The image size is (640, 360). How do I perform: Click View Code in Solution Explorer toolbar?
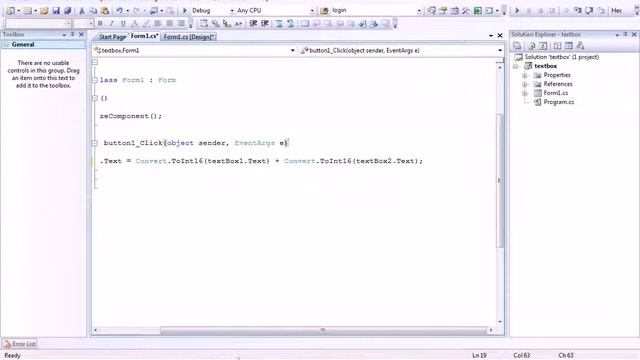click(558, 46)
